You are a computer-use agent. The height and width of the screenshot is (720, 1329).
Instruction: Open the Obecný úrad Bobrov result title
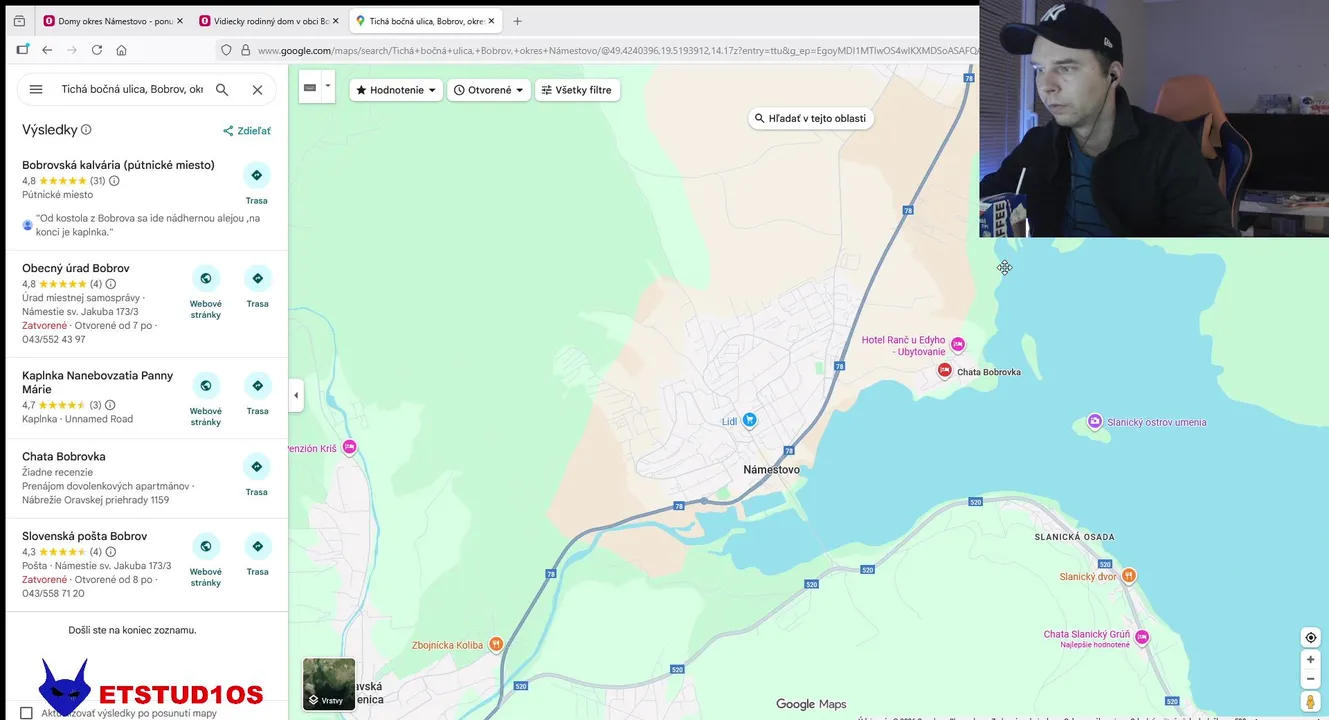click(76, 268)
